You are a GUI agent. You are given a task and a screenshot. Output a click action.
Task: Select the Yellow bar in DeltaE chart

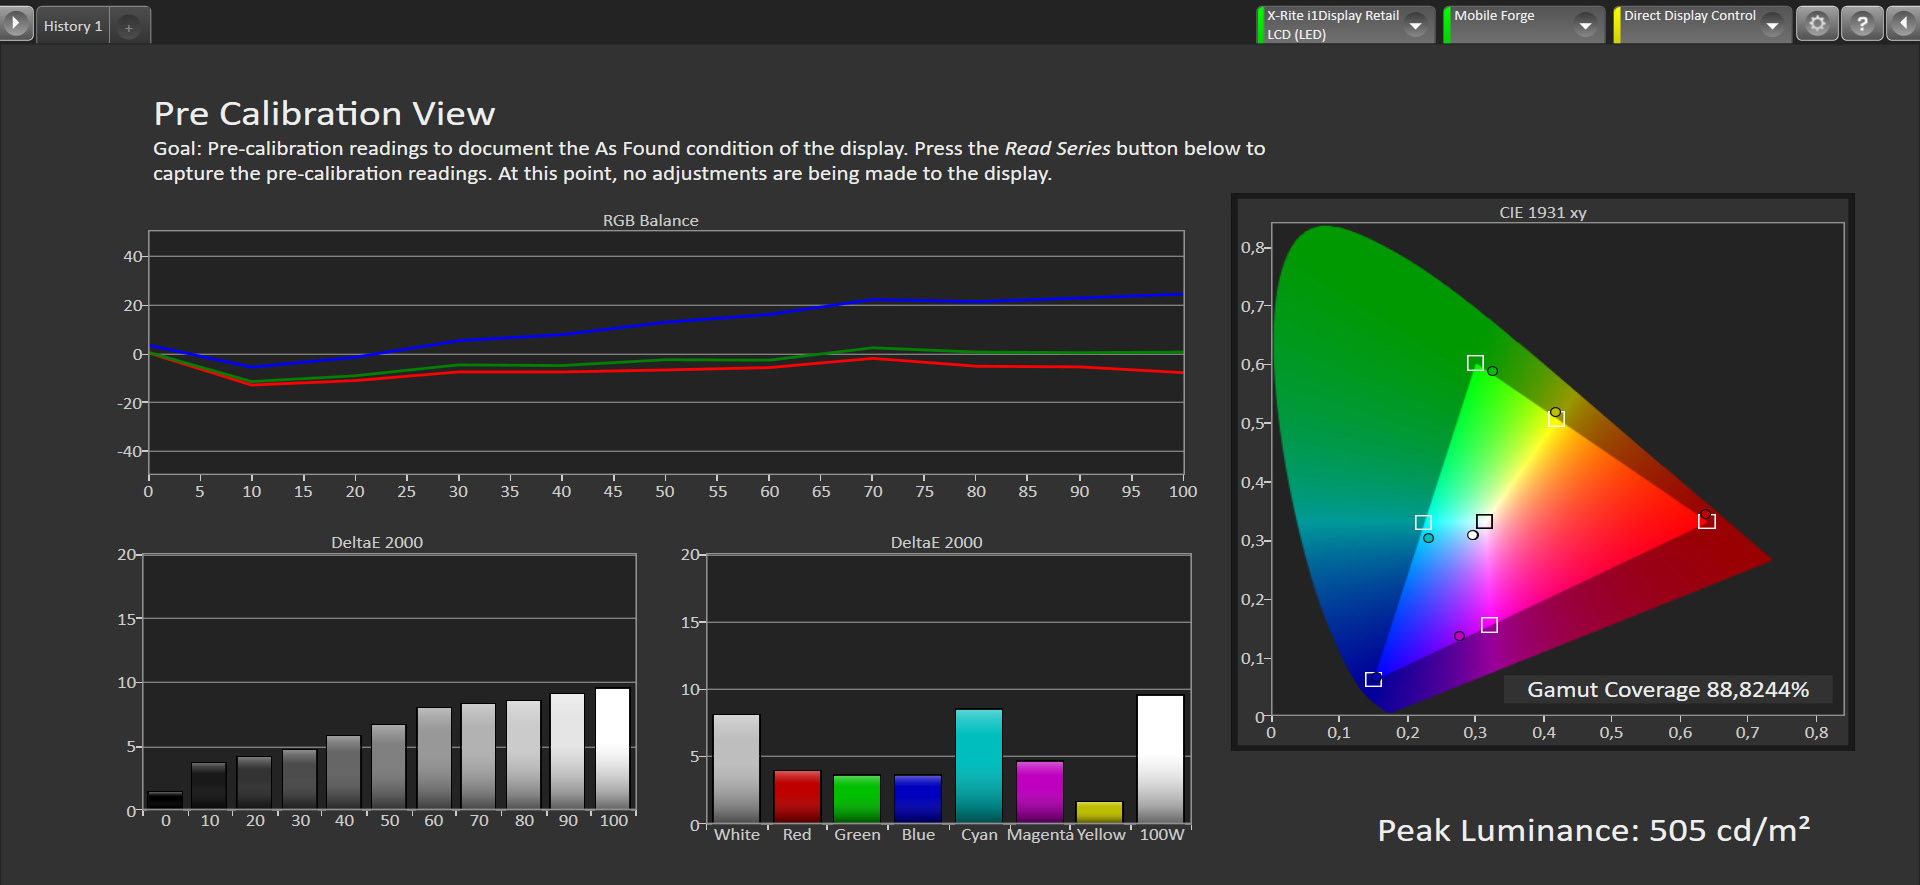pos(1099,812)
